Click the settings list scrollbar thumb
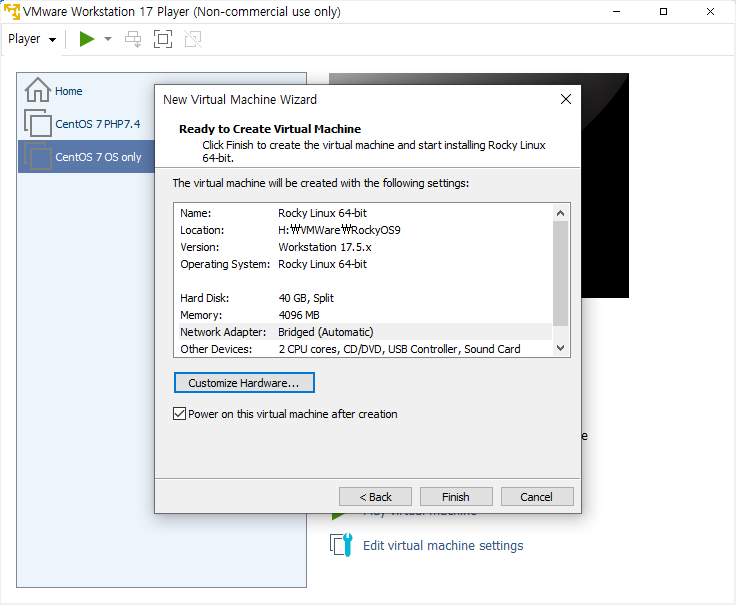This screenshot has width=736, height=605. click(560, 273)
